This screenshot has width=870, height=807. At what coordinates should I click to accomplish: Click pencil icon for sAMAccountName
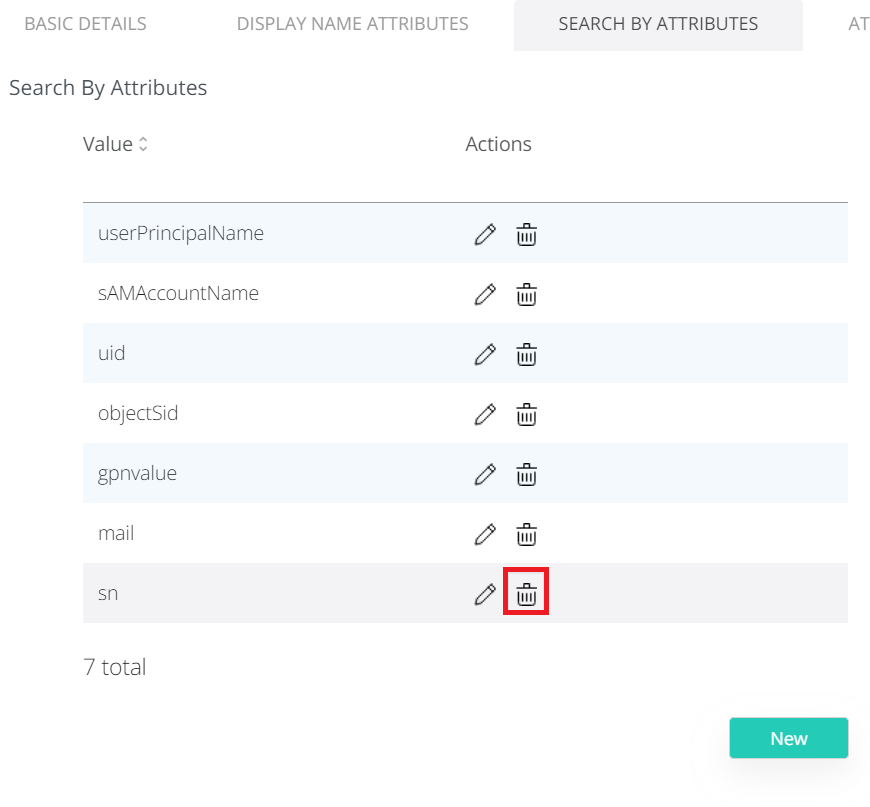(485, 295)
